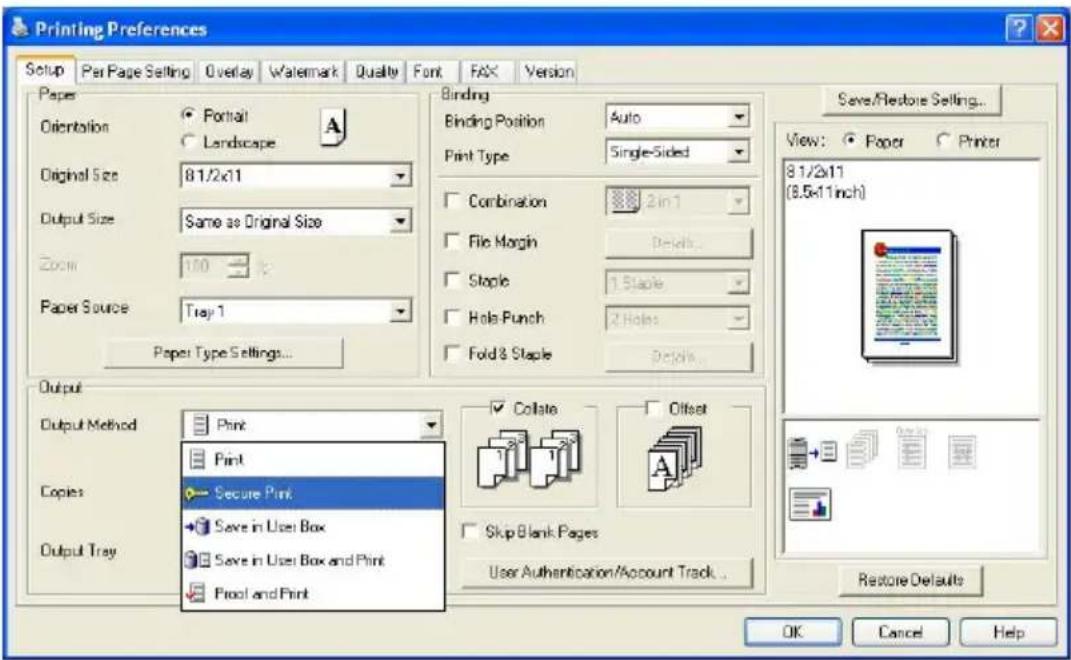The height and width of the screenshot is (660, 1071).
Task: Uncheck the Collate checkbox
Action: [499, 408]
